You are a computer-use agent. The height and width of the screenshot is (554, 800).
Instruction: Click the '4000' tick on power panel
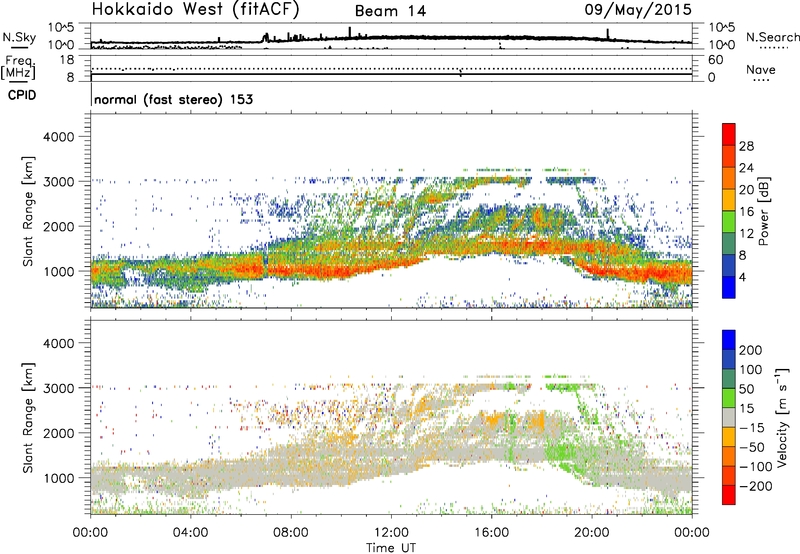tap(58, 136)
